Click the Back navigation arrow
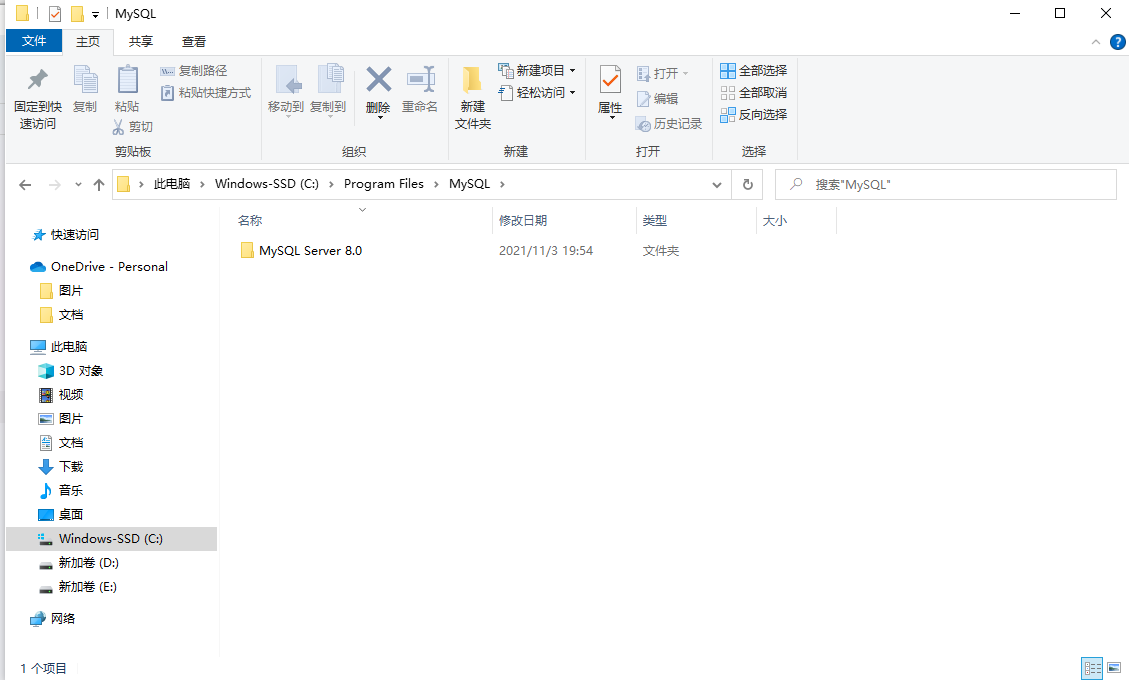The image size is (1130, 680). click(x=25, y=185)
